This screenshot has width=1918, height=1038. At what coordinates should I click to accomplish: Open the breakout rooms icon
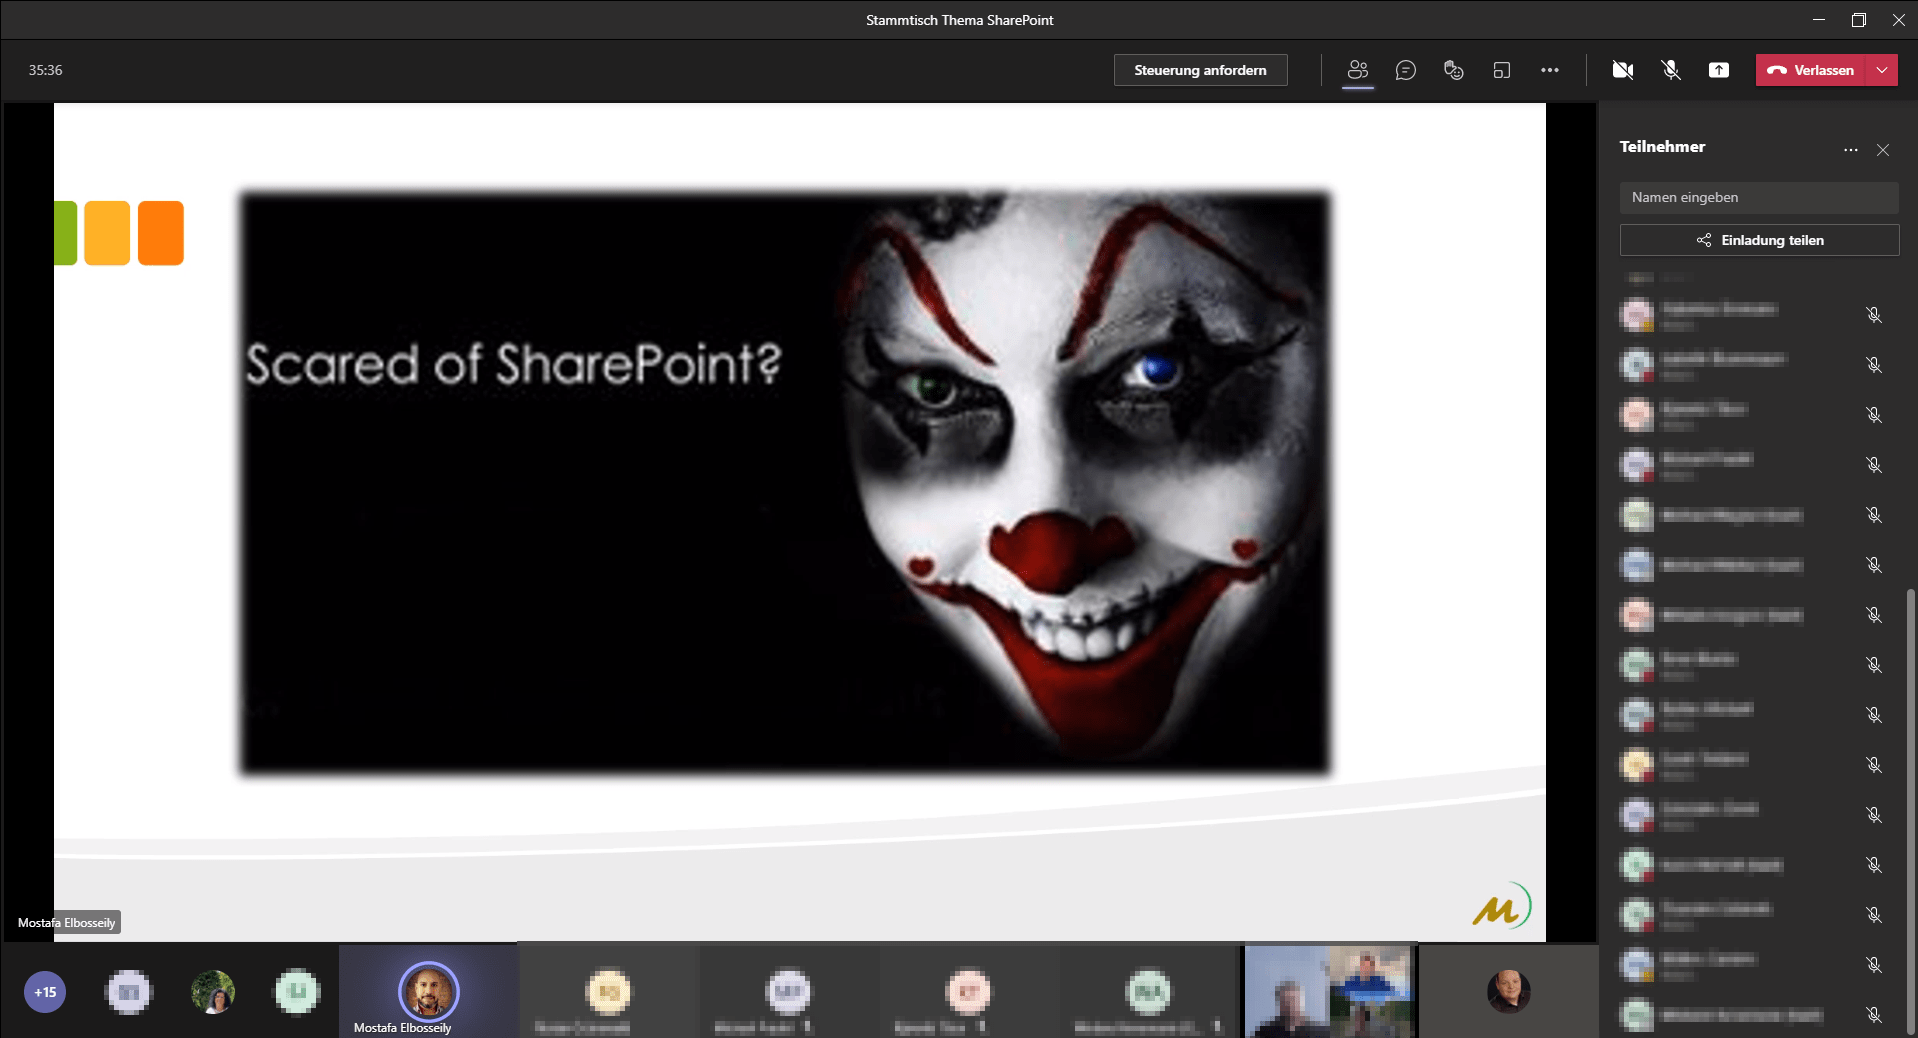point(1501,70)
